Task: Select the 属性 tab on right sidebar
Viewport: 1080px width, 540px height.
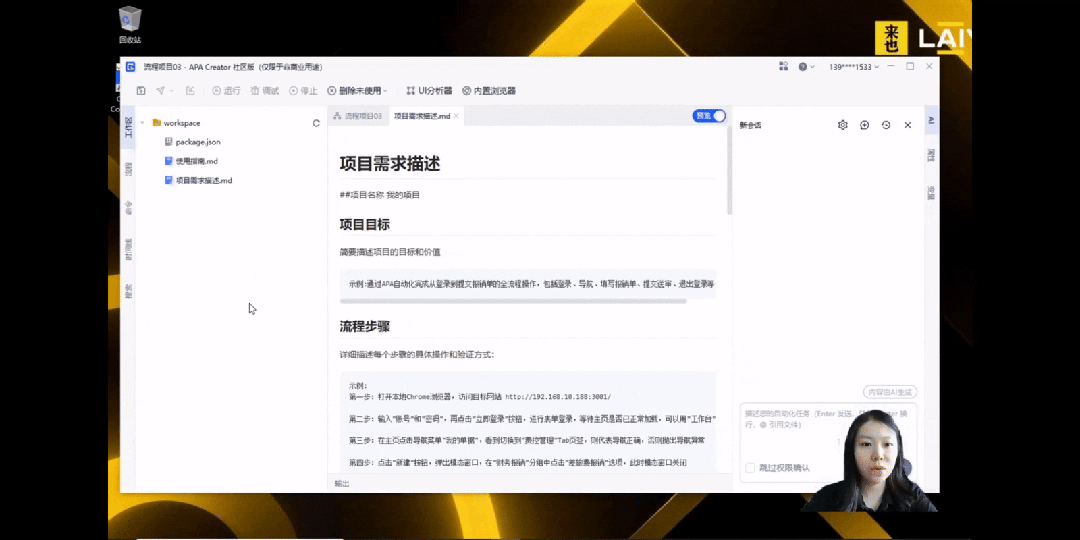Action: click(x=931, y=156)
